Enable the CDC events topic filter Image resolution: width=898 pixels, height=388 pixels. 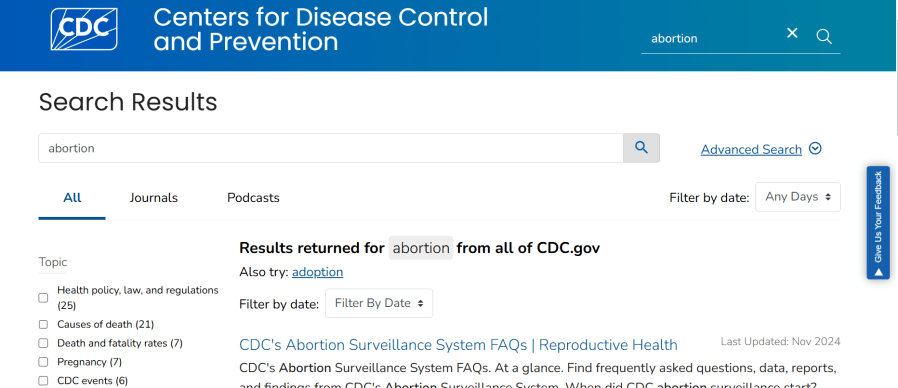[x=44, y=381]
